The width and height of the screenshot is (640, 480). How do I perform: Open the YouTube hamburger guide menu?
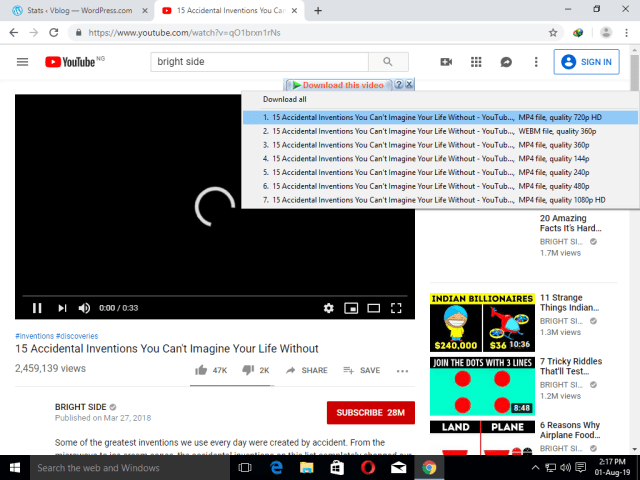point(22,62)
